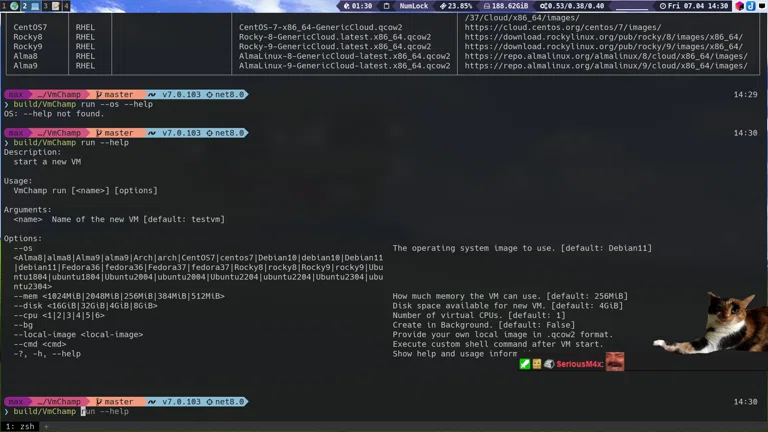The width and height of the screenshot is (768, 432).
Task: Open a new terminal tab with the plus button
Action: (x=47, y=427)
